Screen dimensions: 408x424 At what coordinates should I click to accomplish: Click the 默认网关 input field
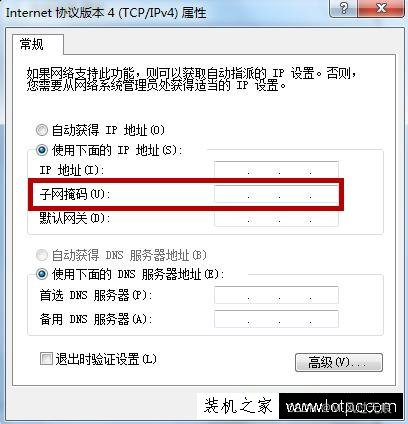pos(276,218)
